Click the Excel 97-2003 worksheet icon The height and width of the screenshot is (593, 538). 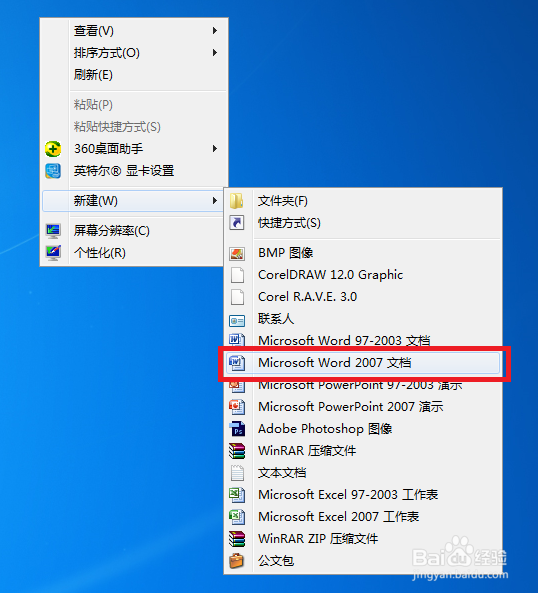coord(237,495)
